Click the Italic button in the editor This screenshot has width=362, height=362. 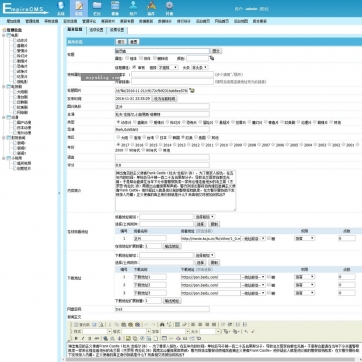(82, 338)
